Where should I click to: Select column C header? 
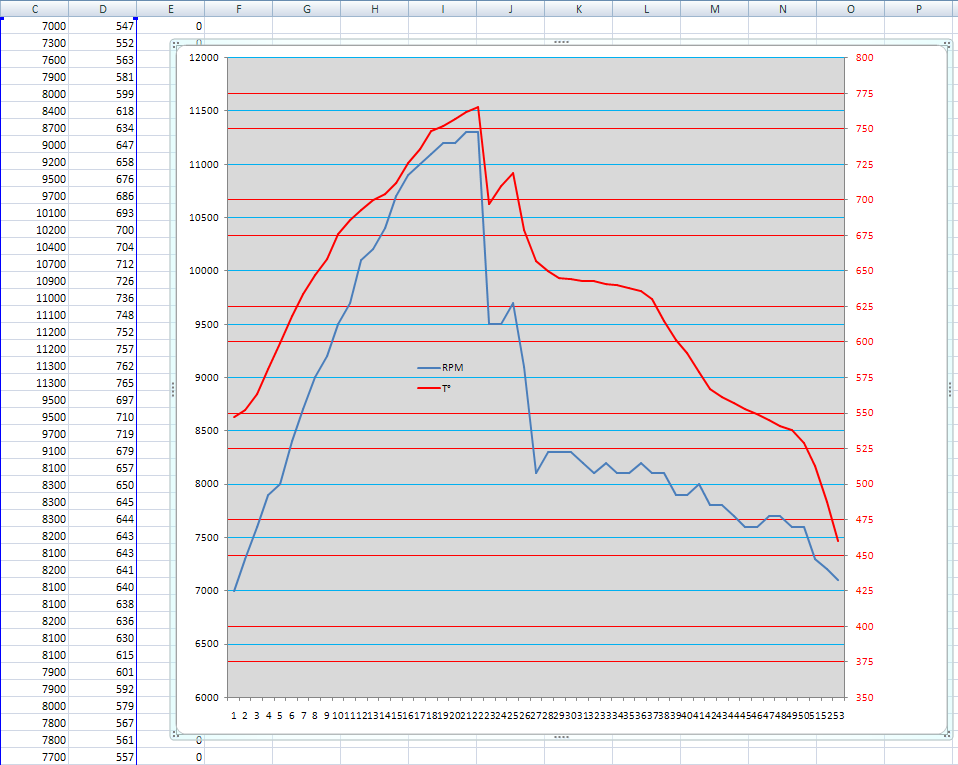click(34, 9)
